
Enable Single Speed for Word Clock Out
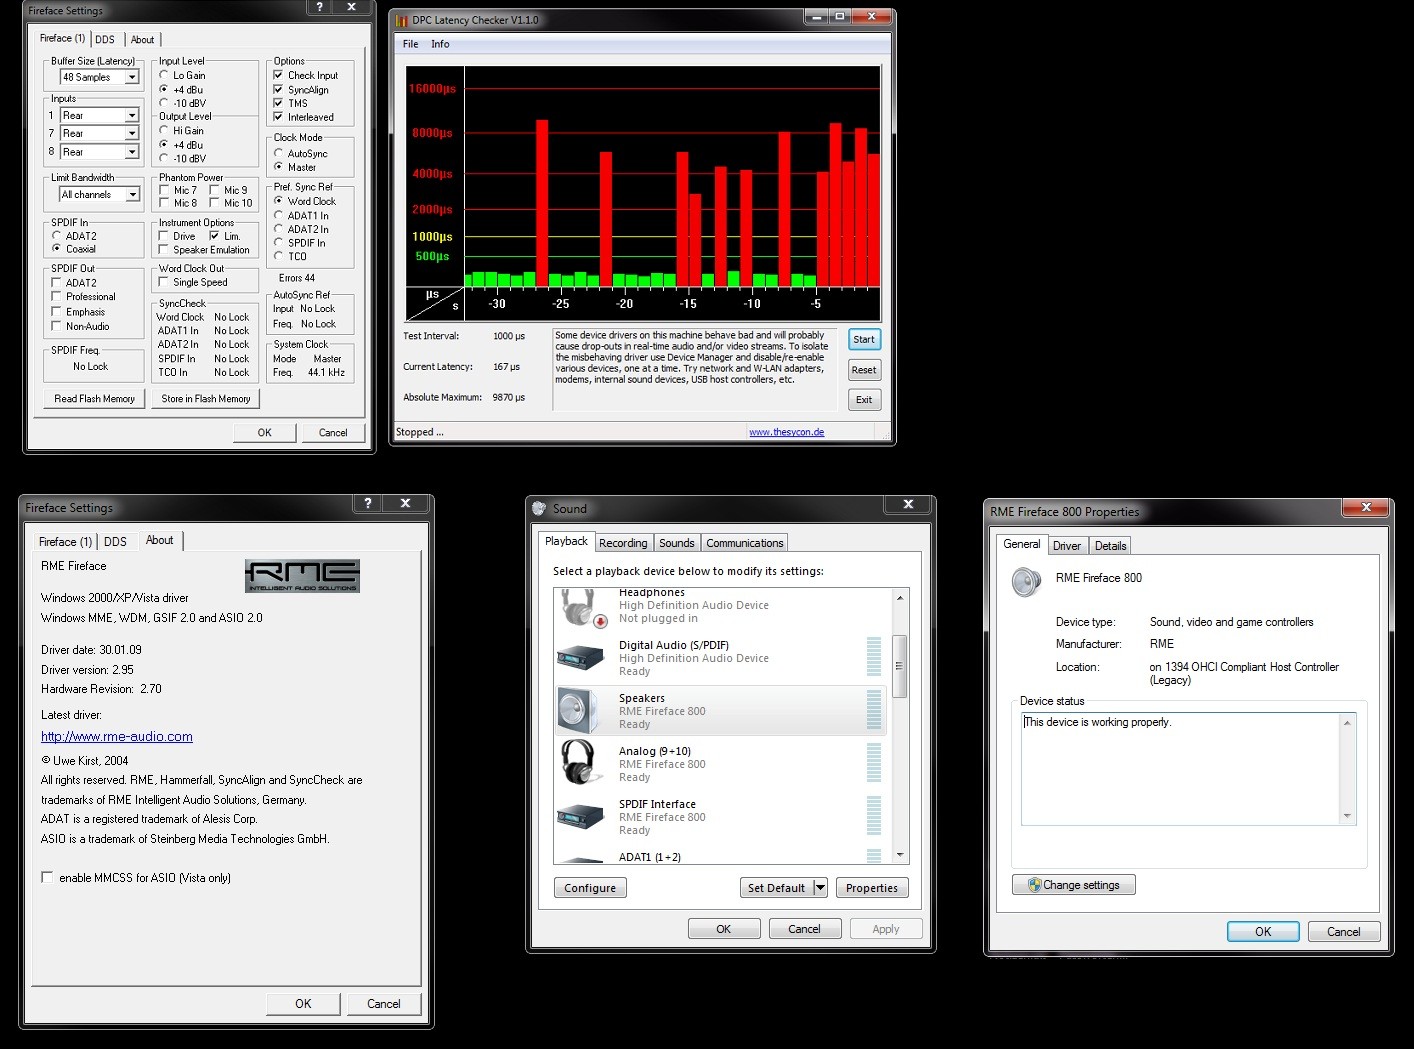click(x=164, y=282)
